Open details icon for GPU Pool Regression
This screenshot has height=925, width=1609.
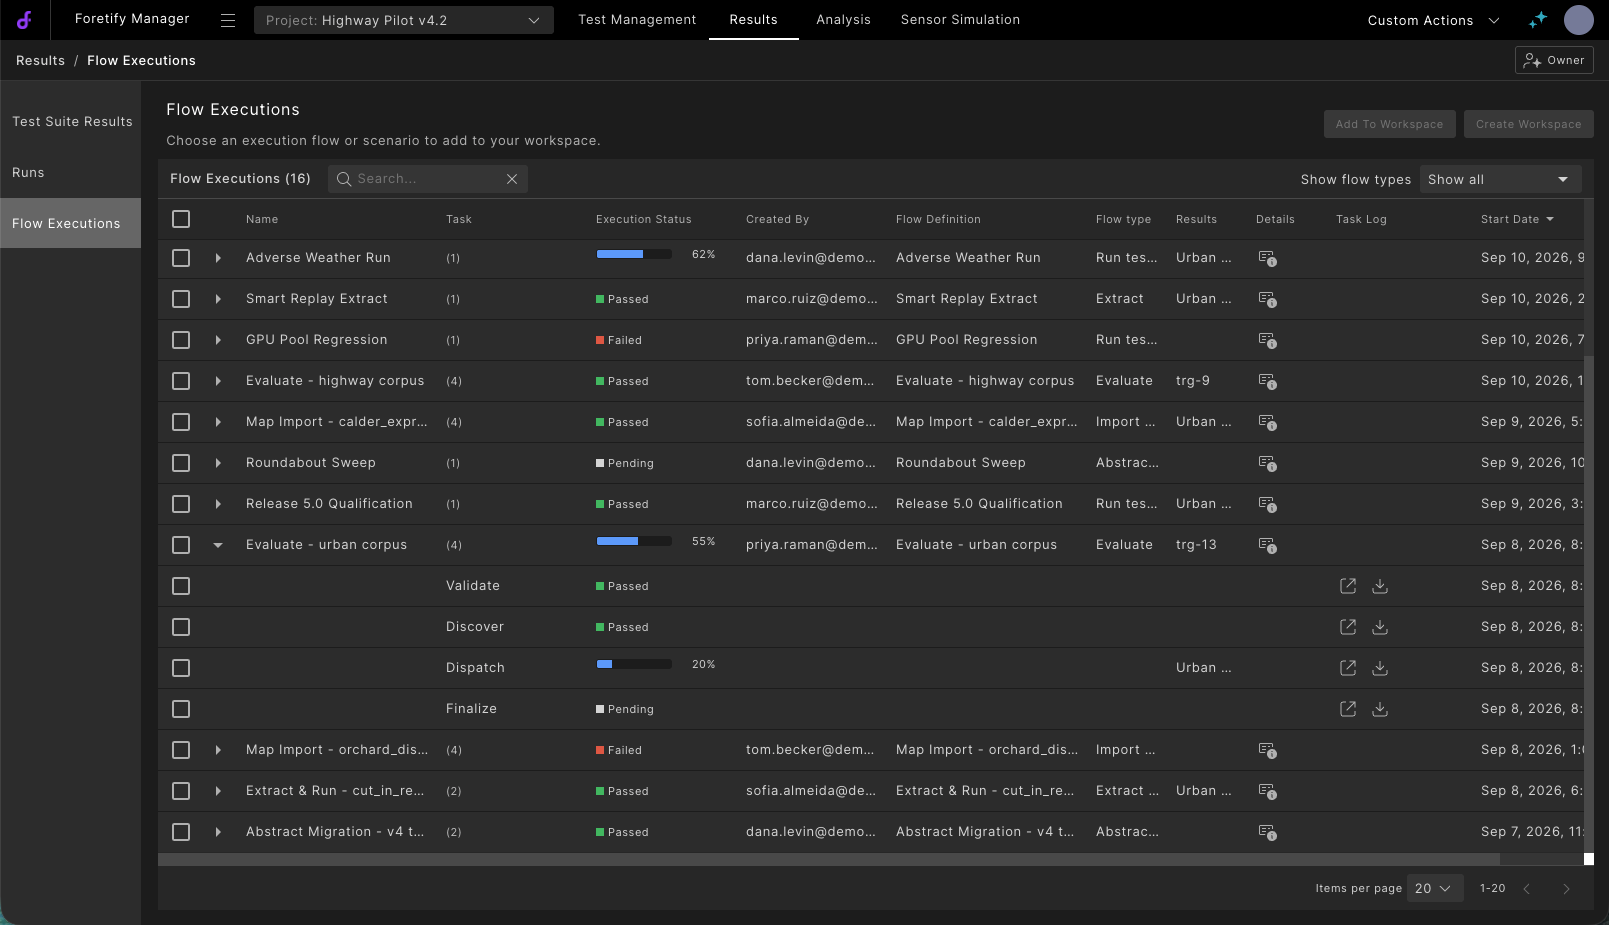tap(1267, 340)
